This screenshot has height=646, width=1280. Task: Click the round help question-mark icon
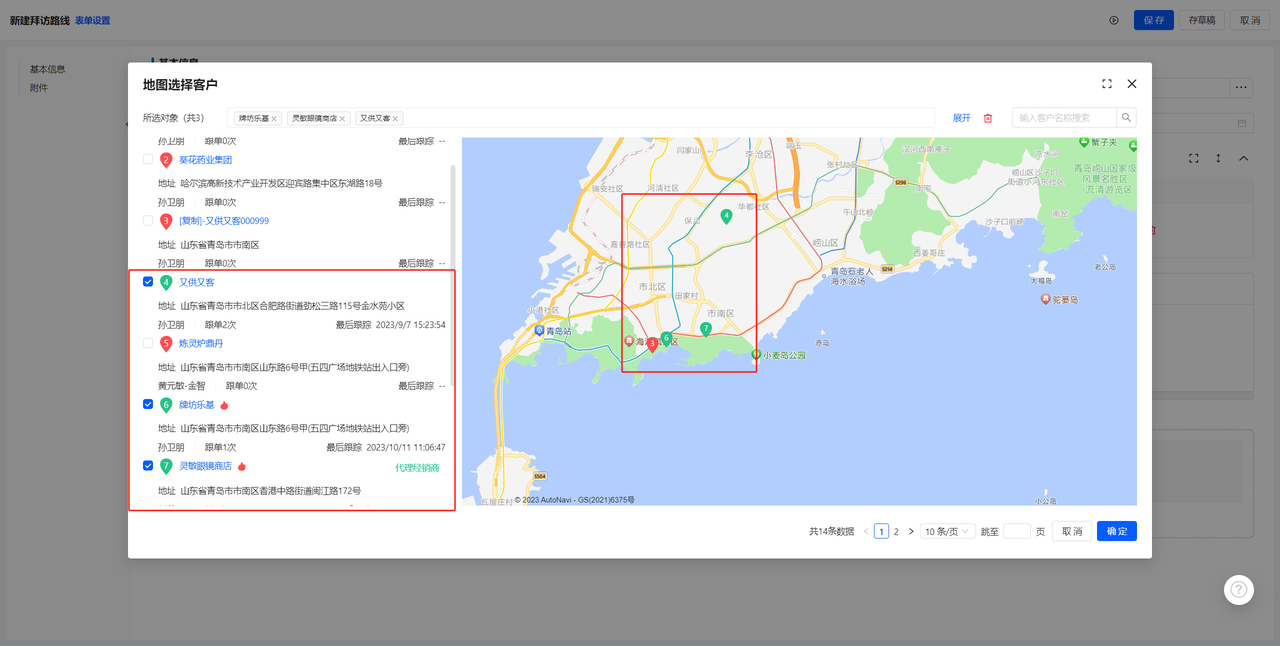pyautogui.click(x=1239, y=590)
